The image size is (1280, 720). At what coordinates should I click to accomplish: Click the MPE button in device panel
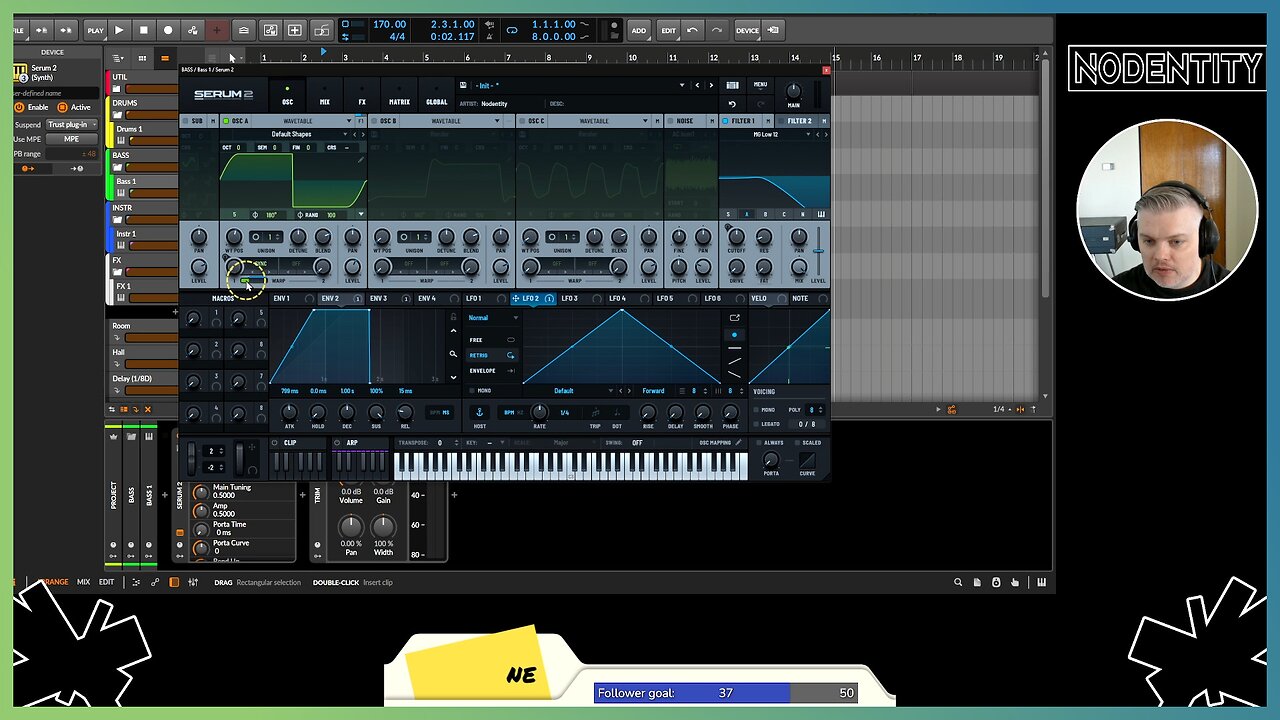tap(71, 139)
